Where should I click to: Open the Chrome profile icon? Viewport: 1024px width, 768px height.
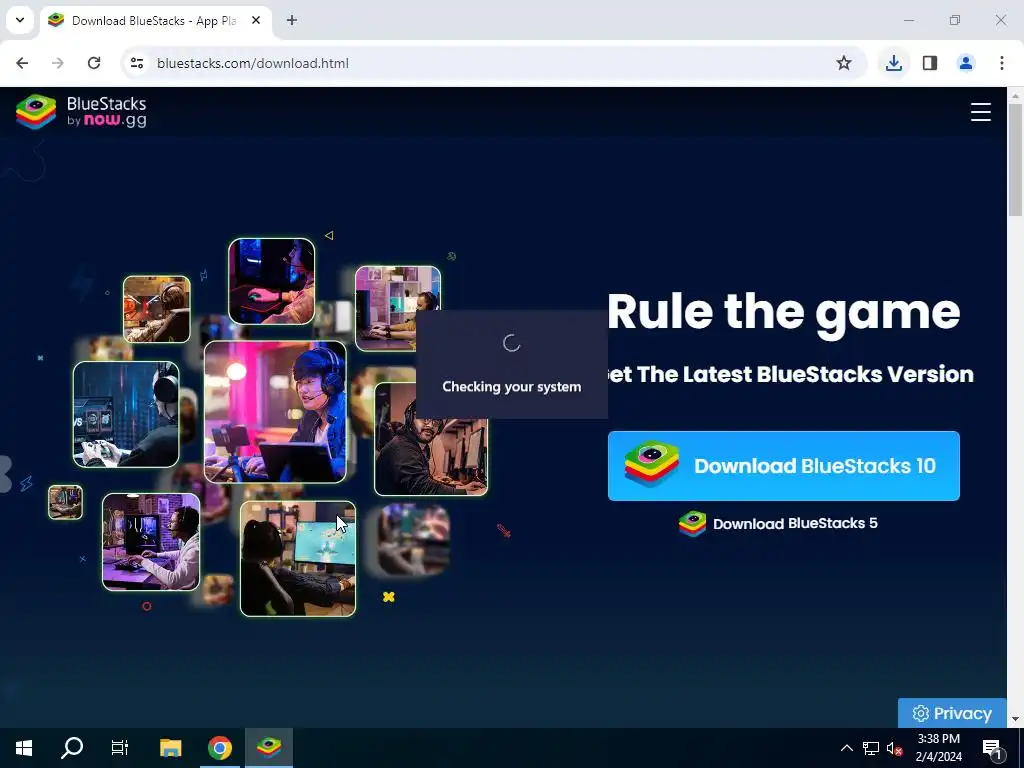coord(966,63)
